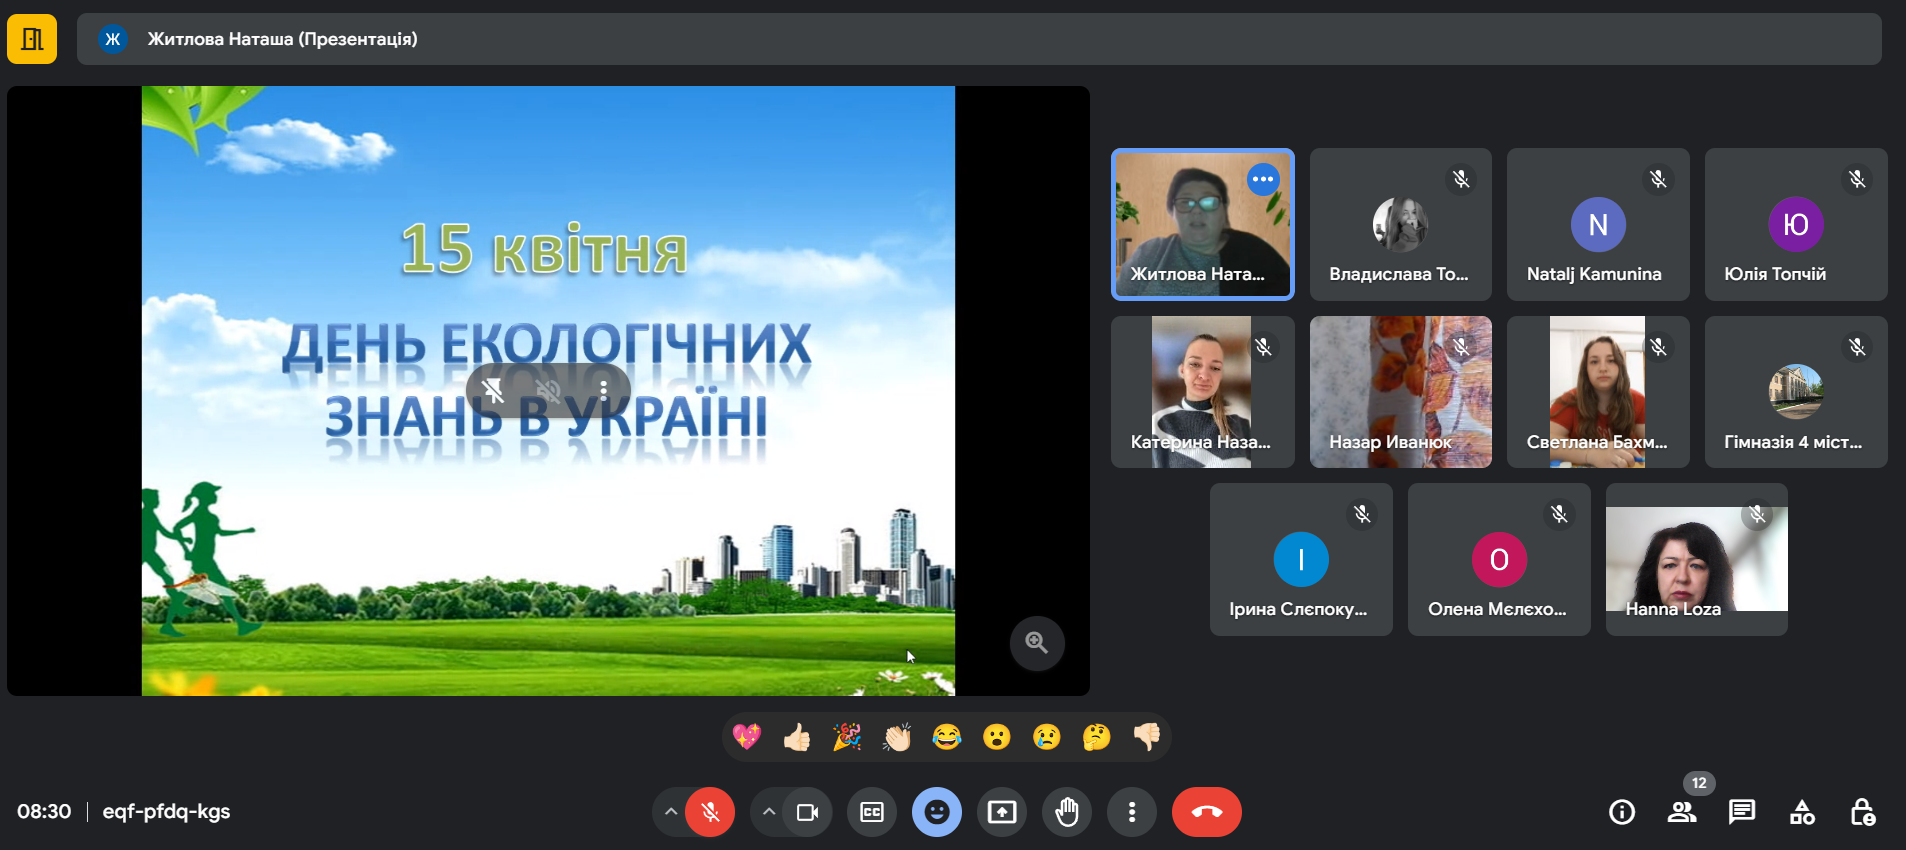Open options on Житлова Наташа's tile
Image resolution: width=1906 pixels, height=850 pixels.
[x=1263, y=180]
